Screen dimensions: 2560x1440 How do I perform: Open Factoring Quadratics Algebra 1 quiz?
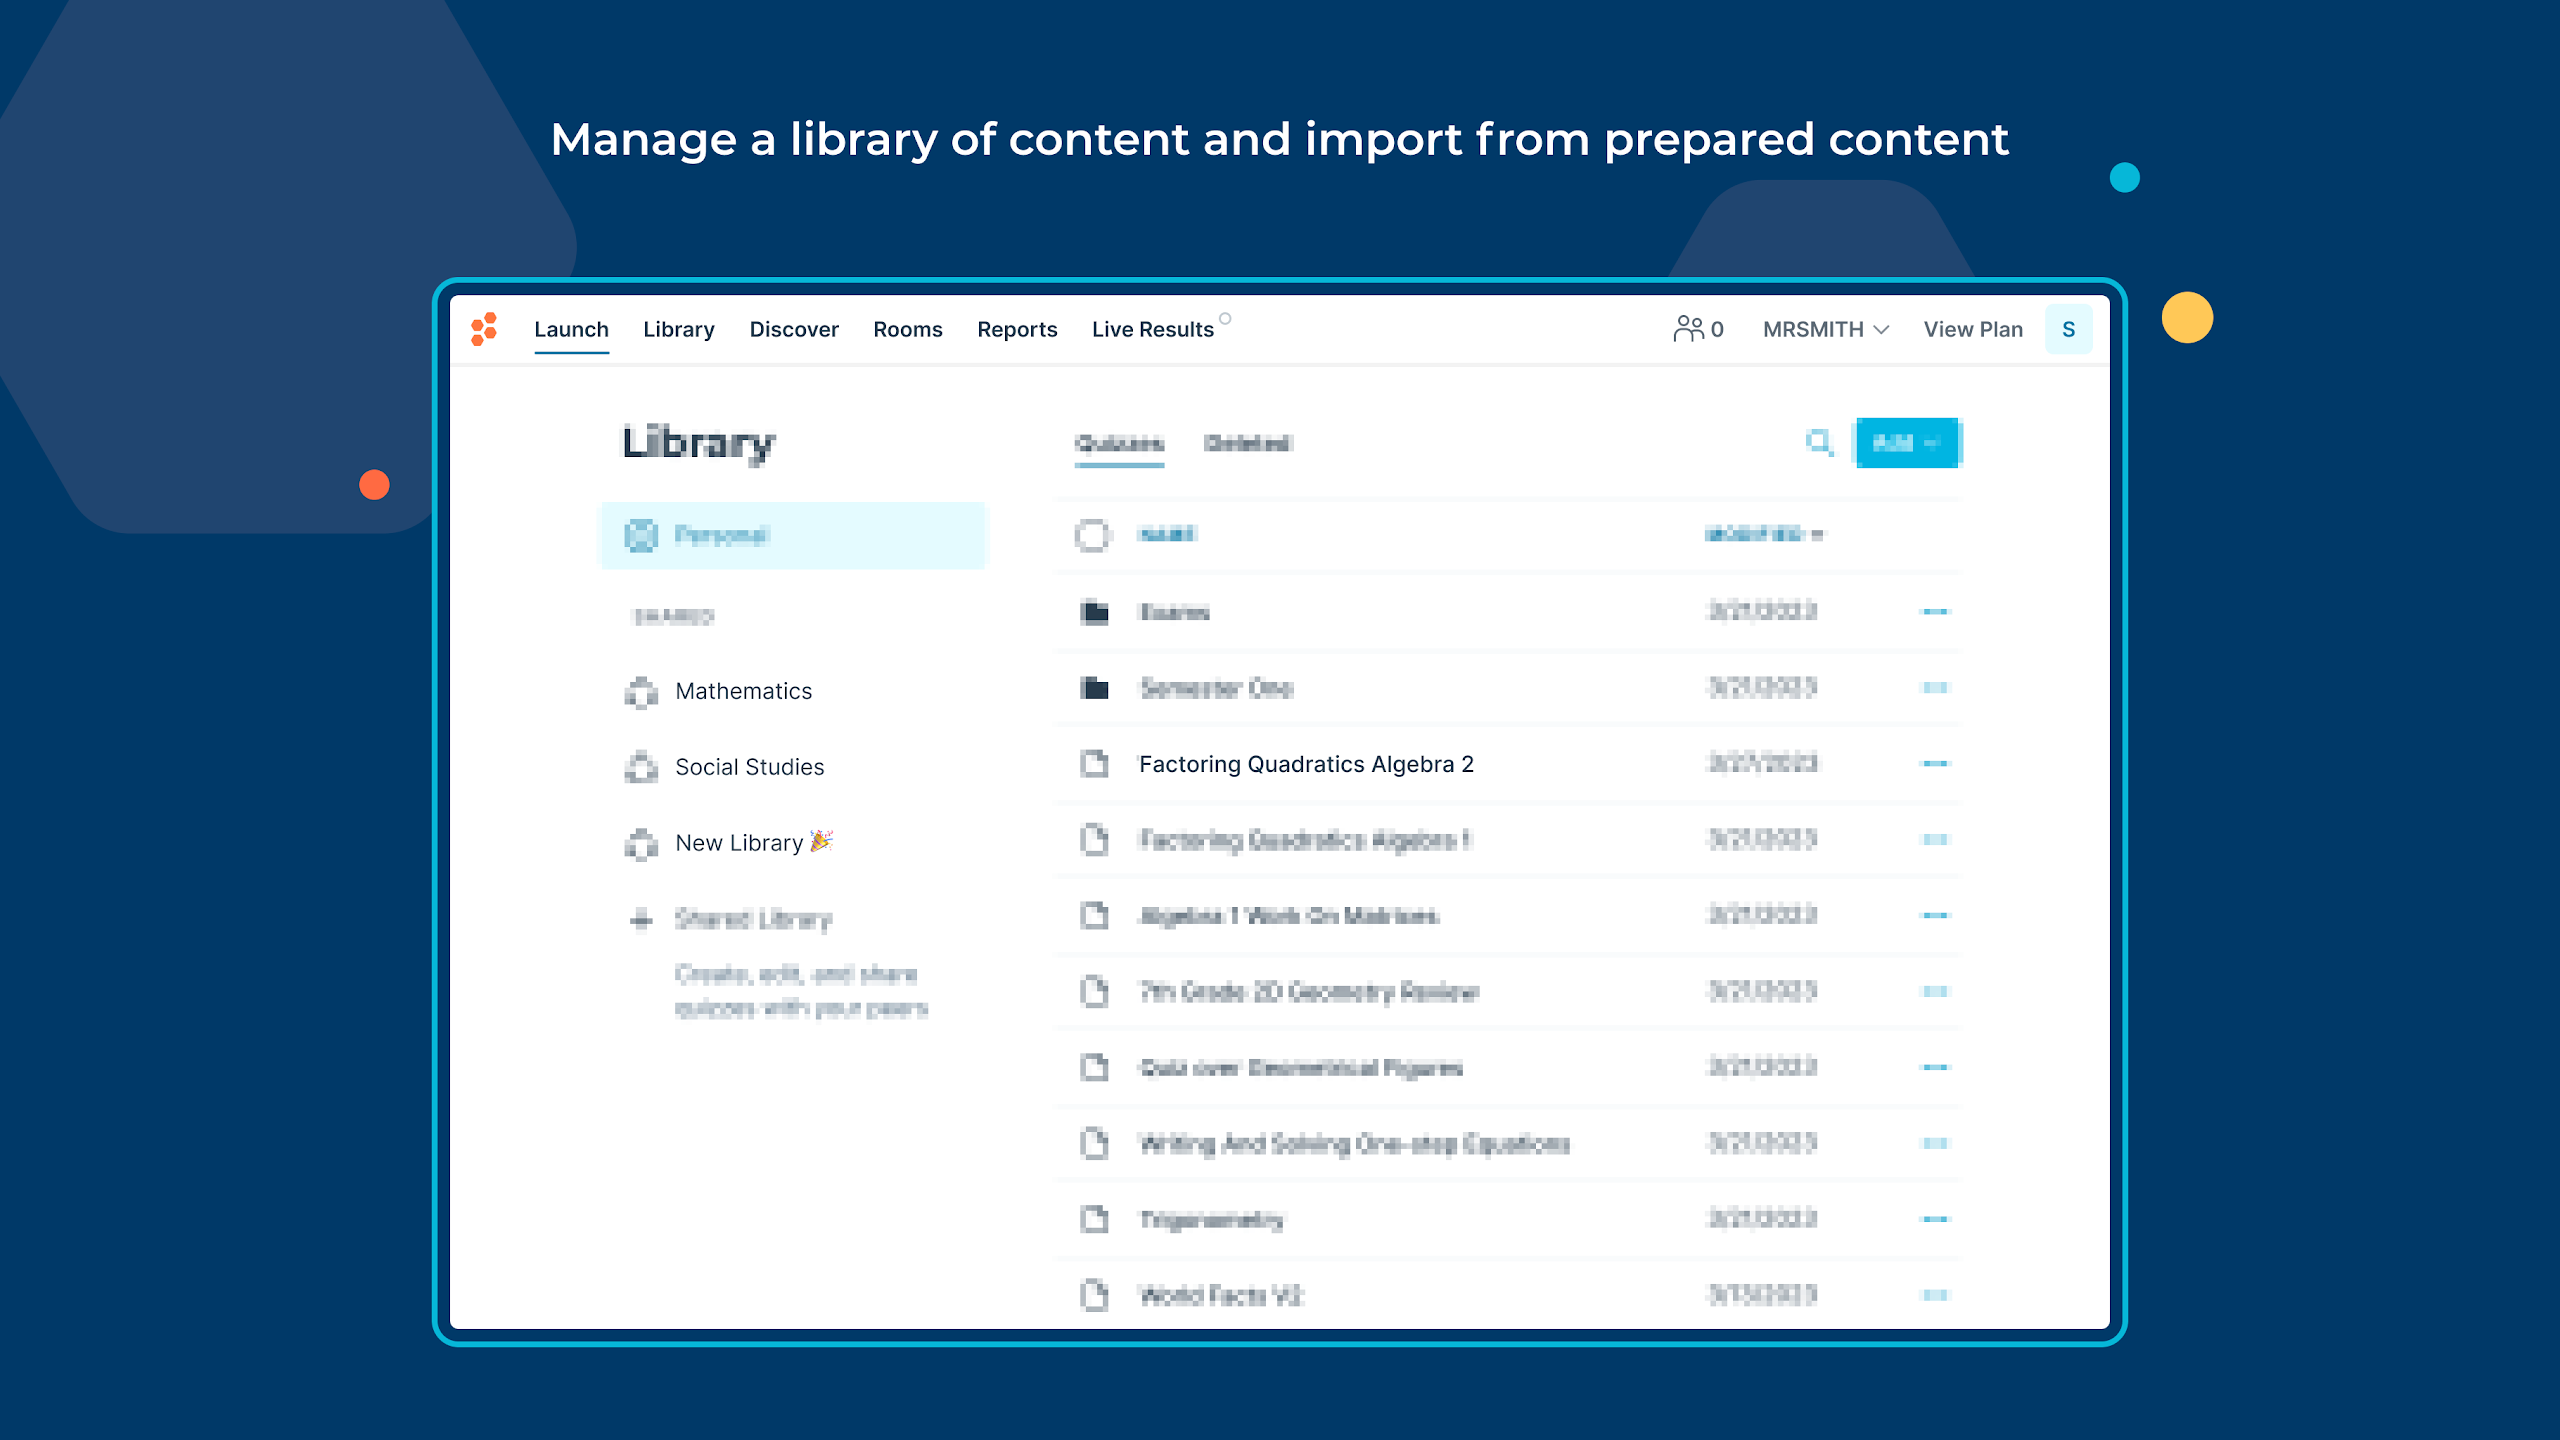(1305, 840)
